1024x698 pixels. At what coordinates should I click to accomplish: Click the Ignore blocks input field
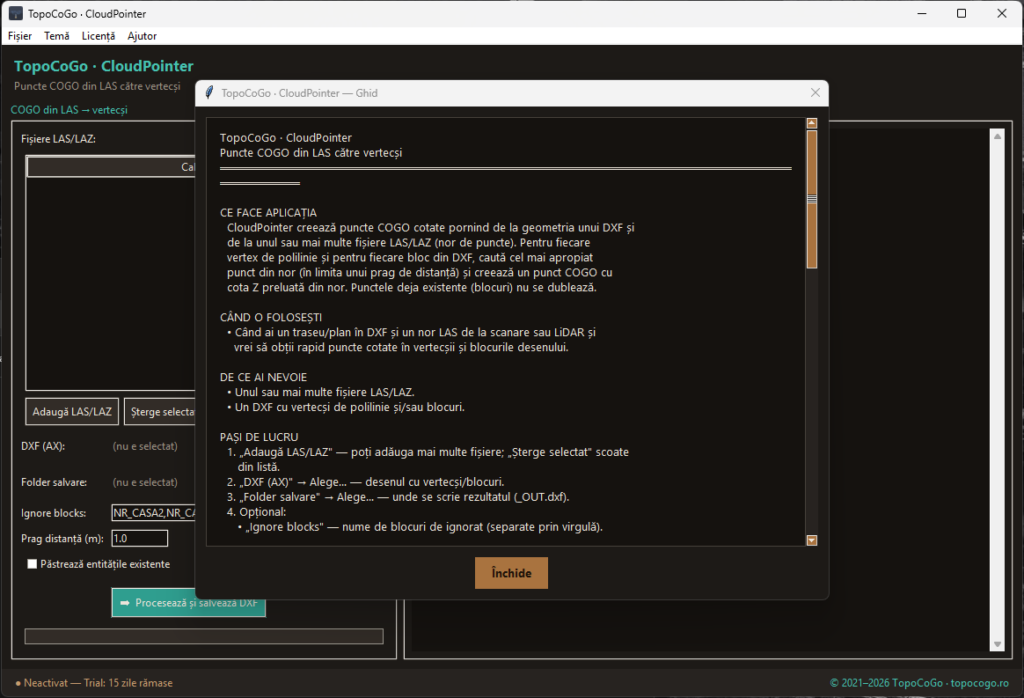coord(153,513)
